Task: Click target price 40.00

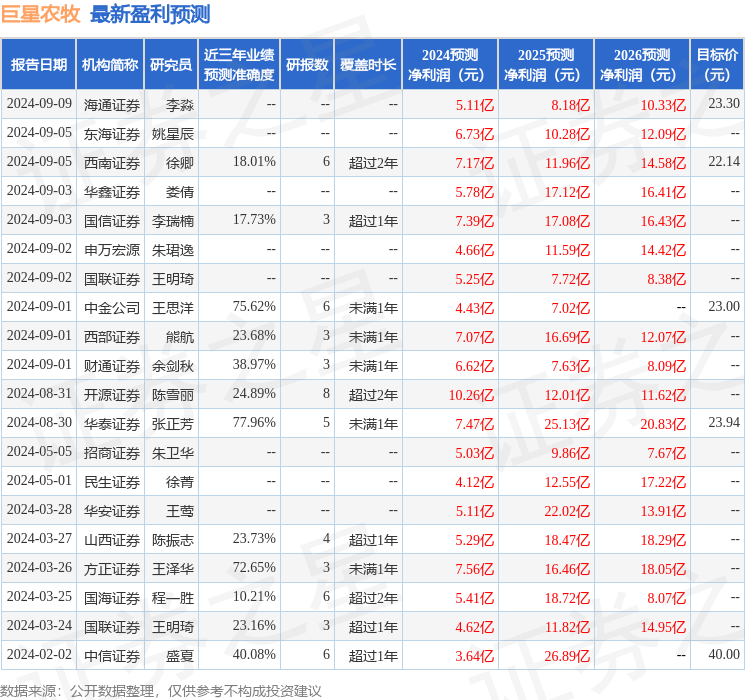Action: (x=724, y=654)
